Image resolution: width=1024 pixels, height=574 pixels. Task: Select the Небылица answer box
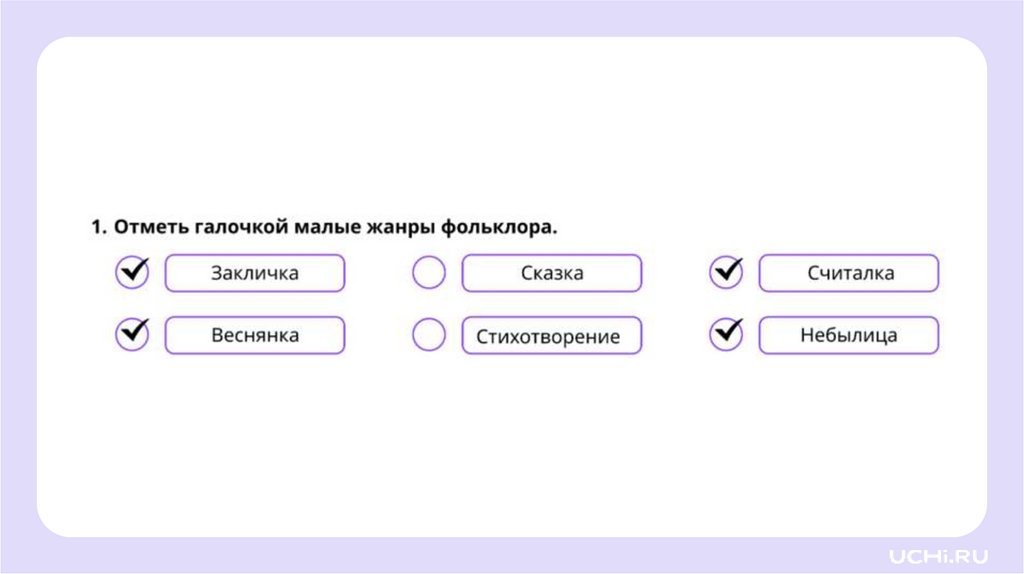coord(849,335)
